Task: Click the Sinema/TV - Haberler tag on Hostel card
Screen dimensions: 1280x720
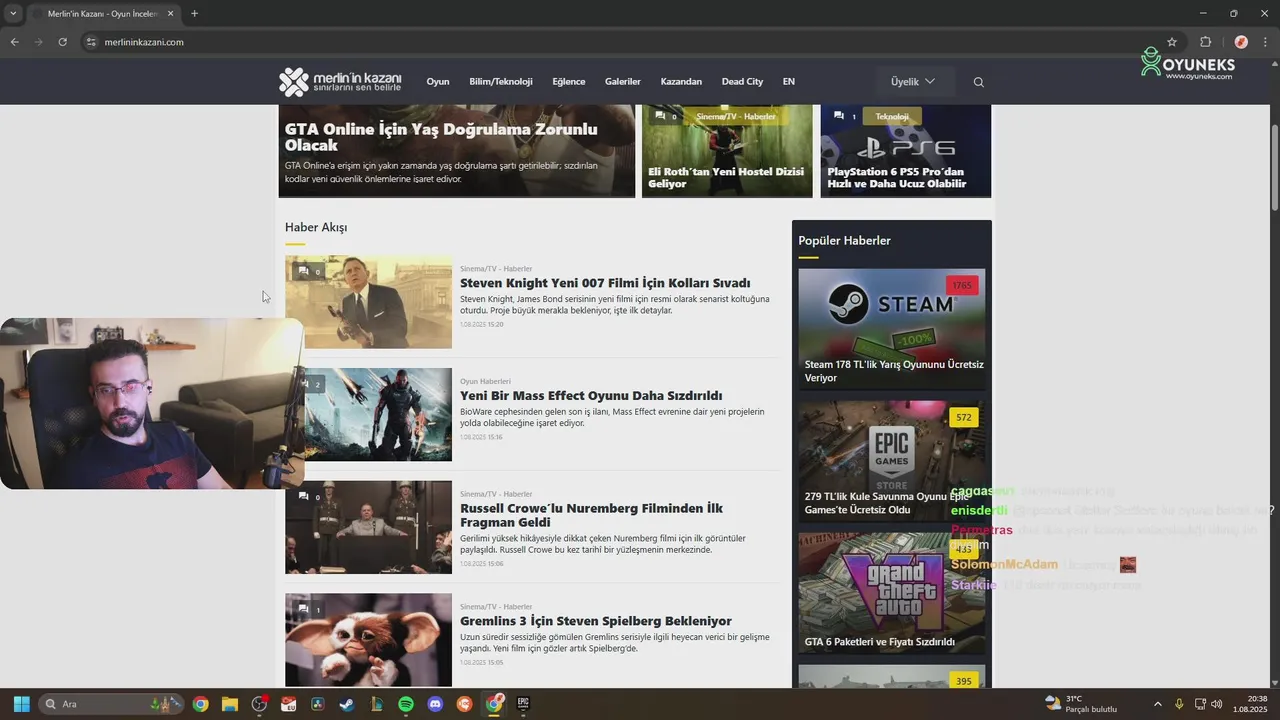Action: coord(736,117)
